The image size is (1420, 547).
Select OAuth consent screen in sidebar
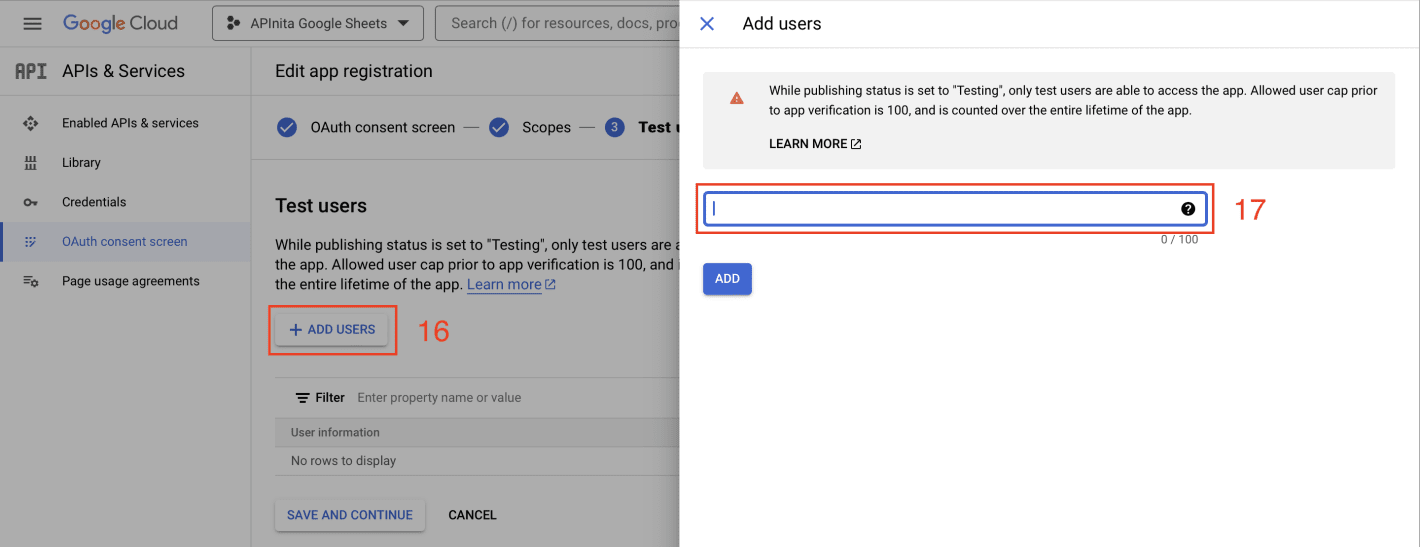125,241
